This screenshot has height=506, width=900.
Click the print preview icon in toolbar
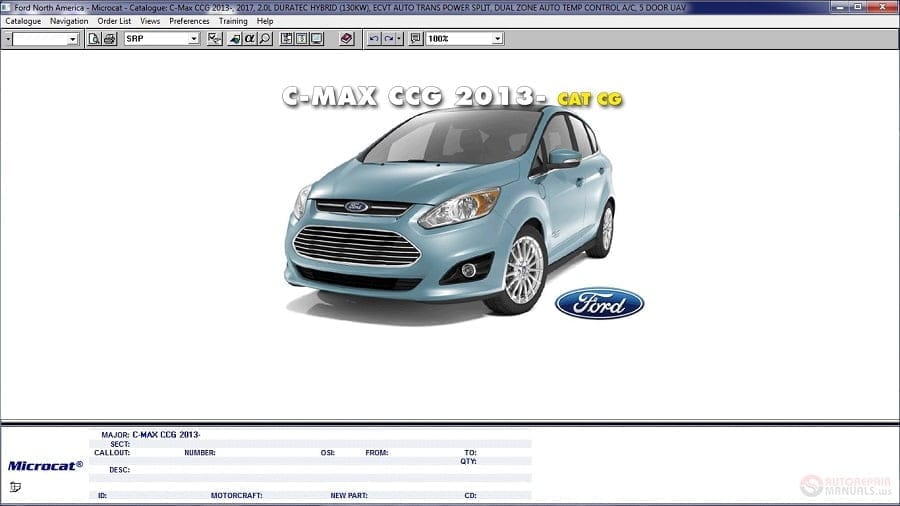(94, 39)
